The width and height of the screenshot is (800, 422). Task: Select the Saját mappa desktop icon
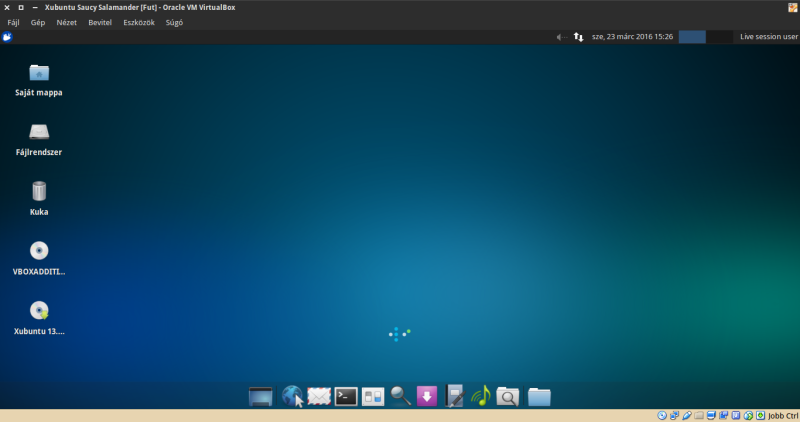[39, 80]
